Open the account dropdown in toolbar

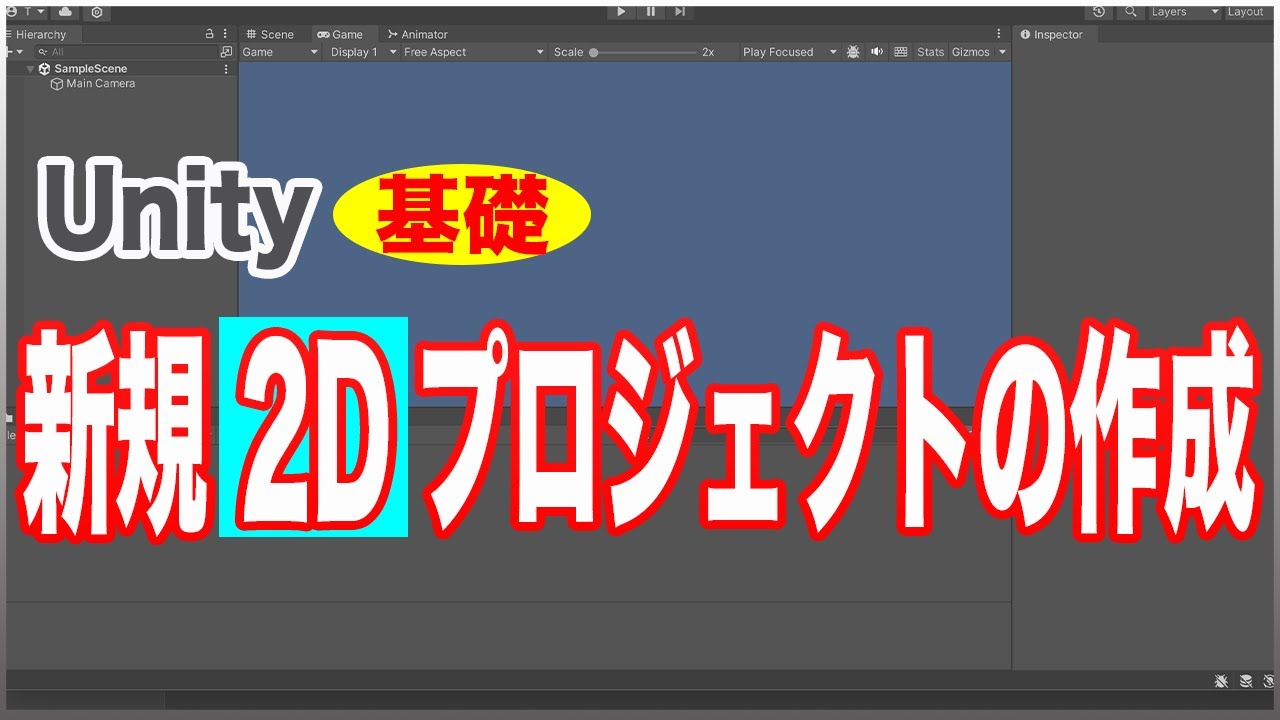[28, 12]
